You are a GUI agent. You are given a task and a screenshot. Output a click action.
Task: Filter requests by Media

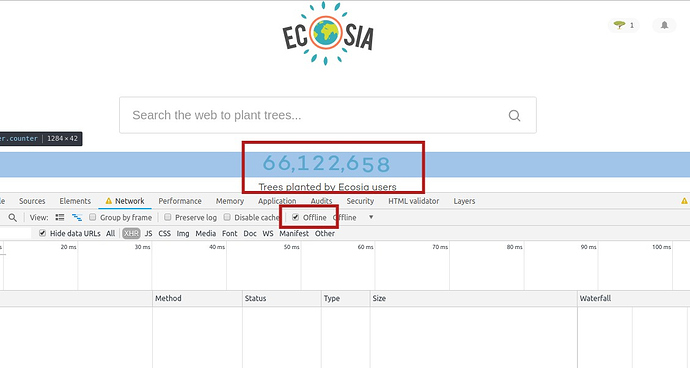pos(206,233)
